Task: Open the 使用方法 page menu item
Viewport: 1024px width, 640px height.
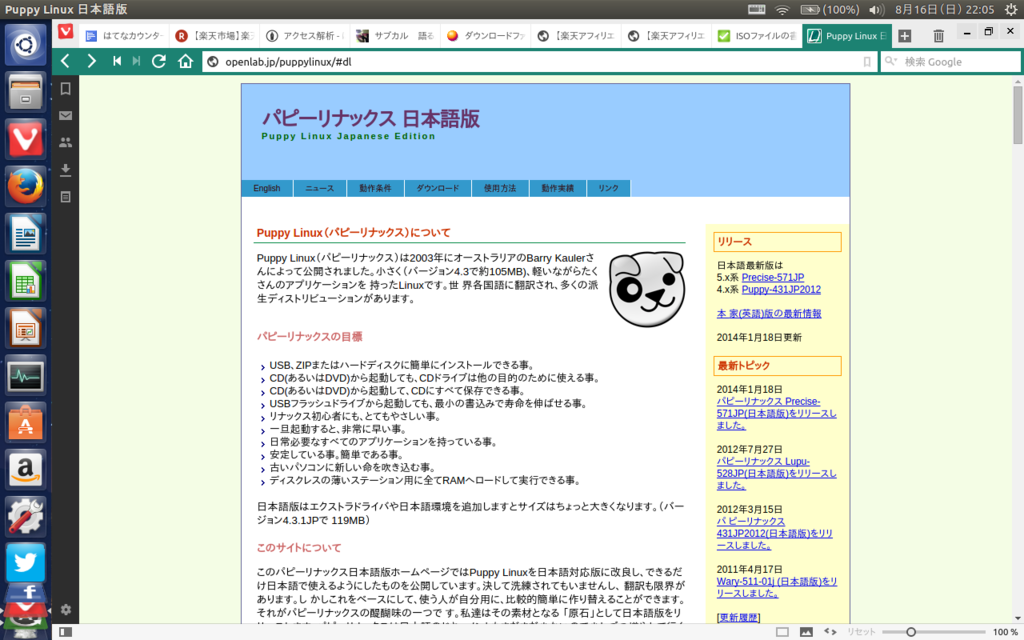Action: 500,188
